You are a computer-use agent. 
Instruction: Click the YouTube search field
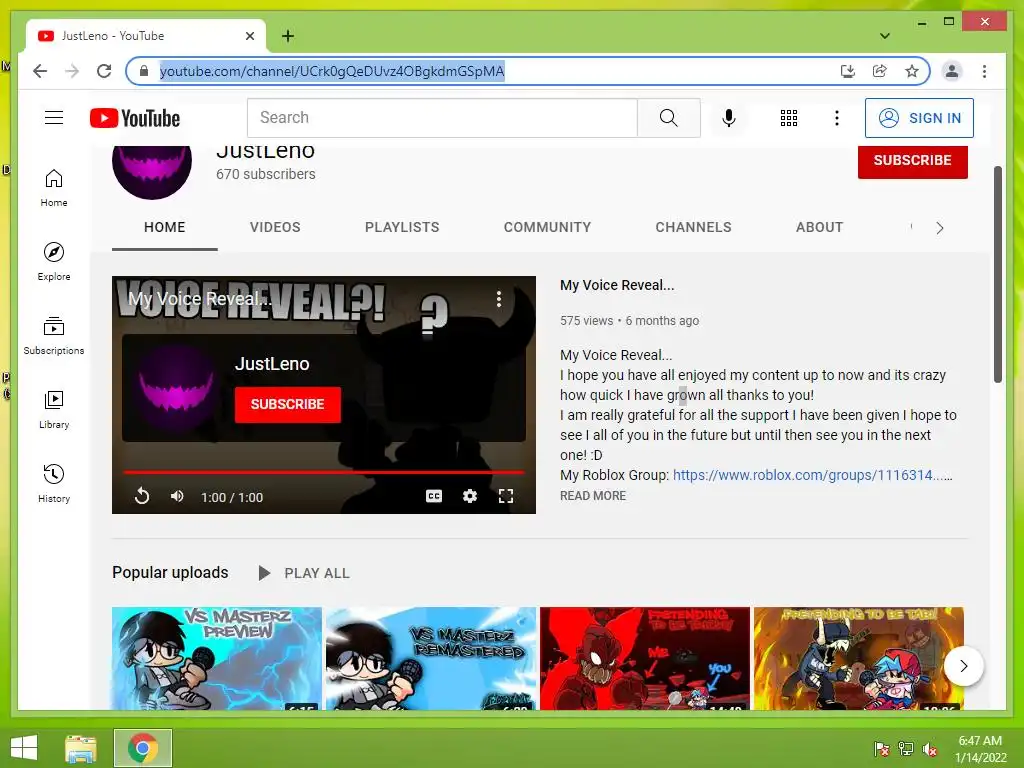point(442,118)
